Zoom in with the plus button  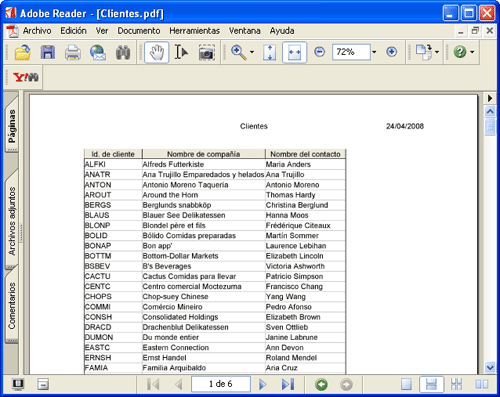point(392,52)
